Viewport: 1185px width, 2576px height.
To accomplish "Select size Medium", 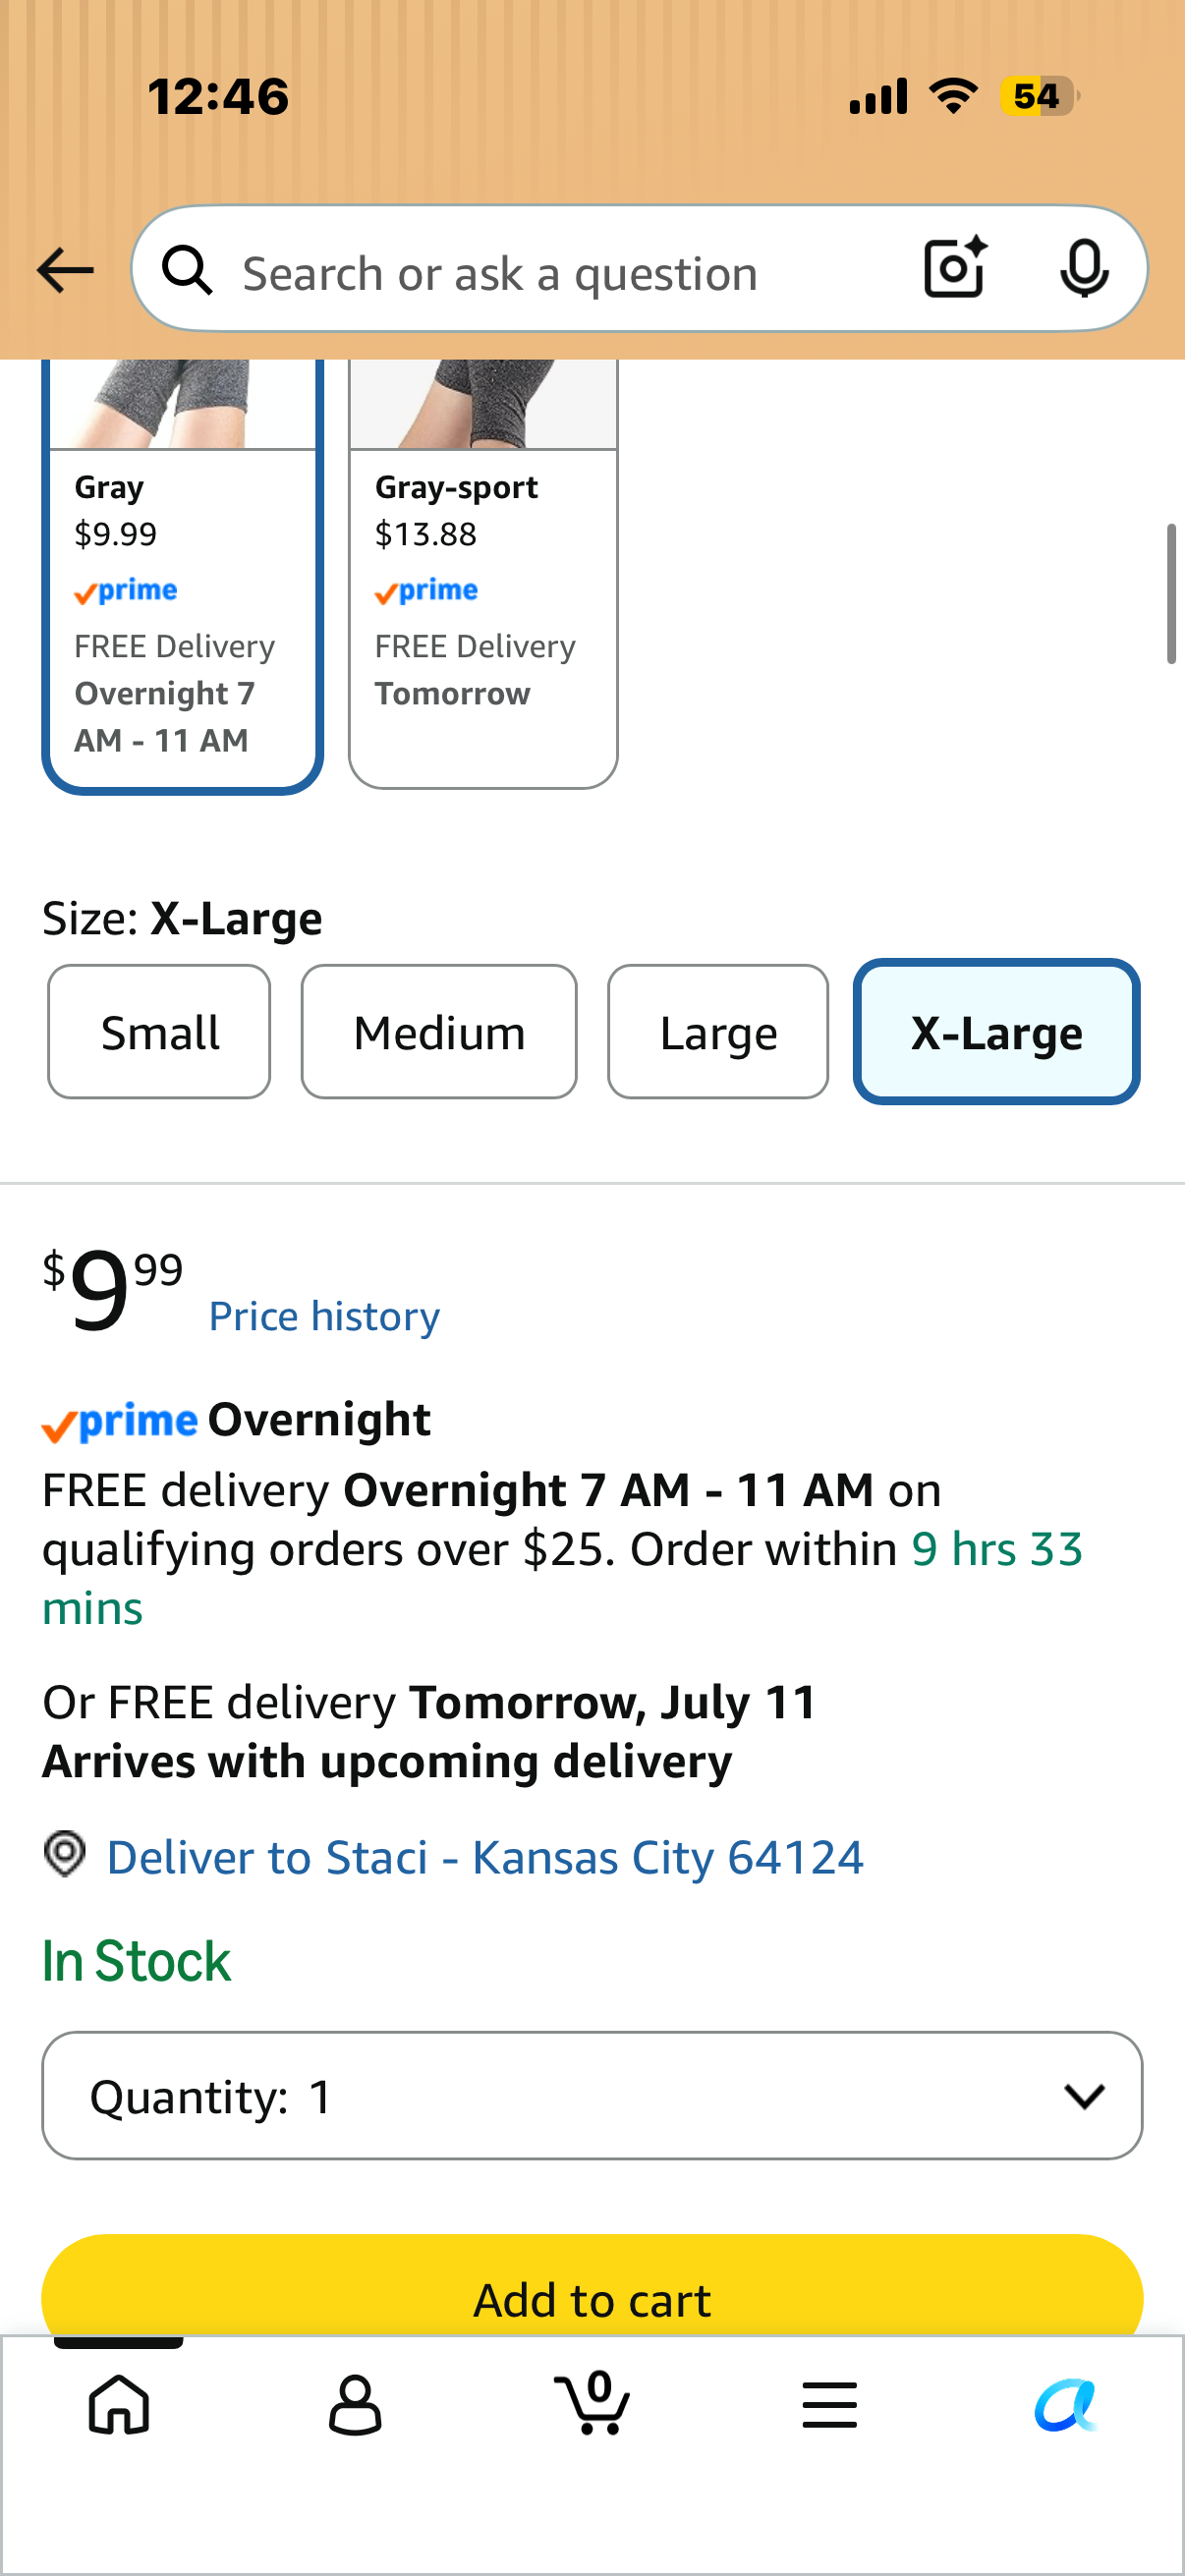I will click(439, 1031).
